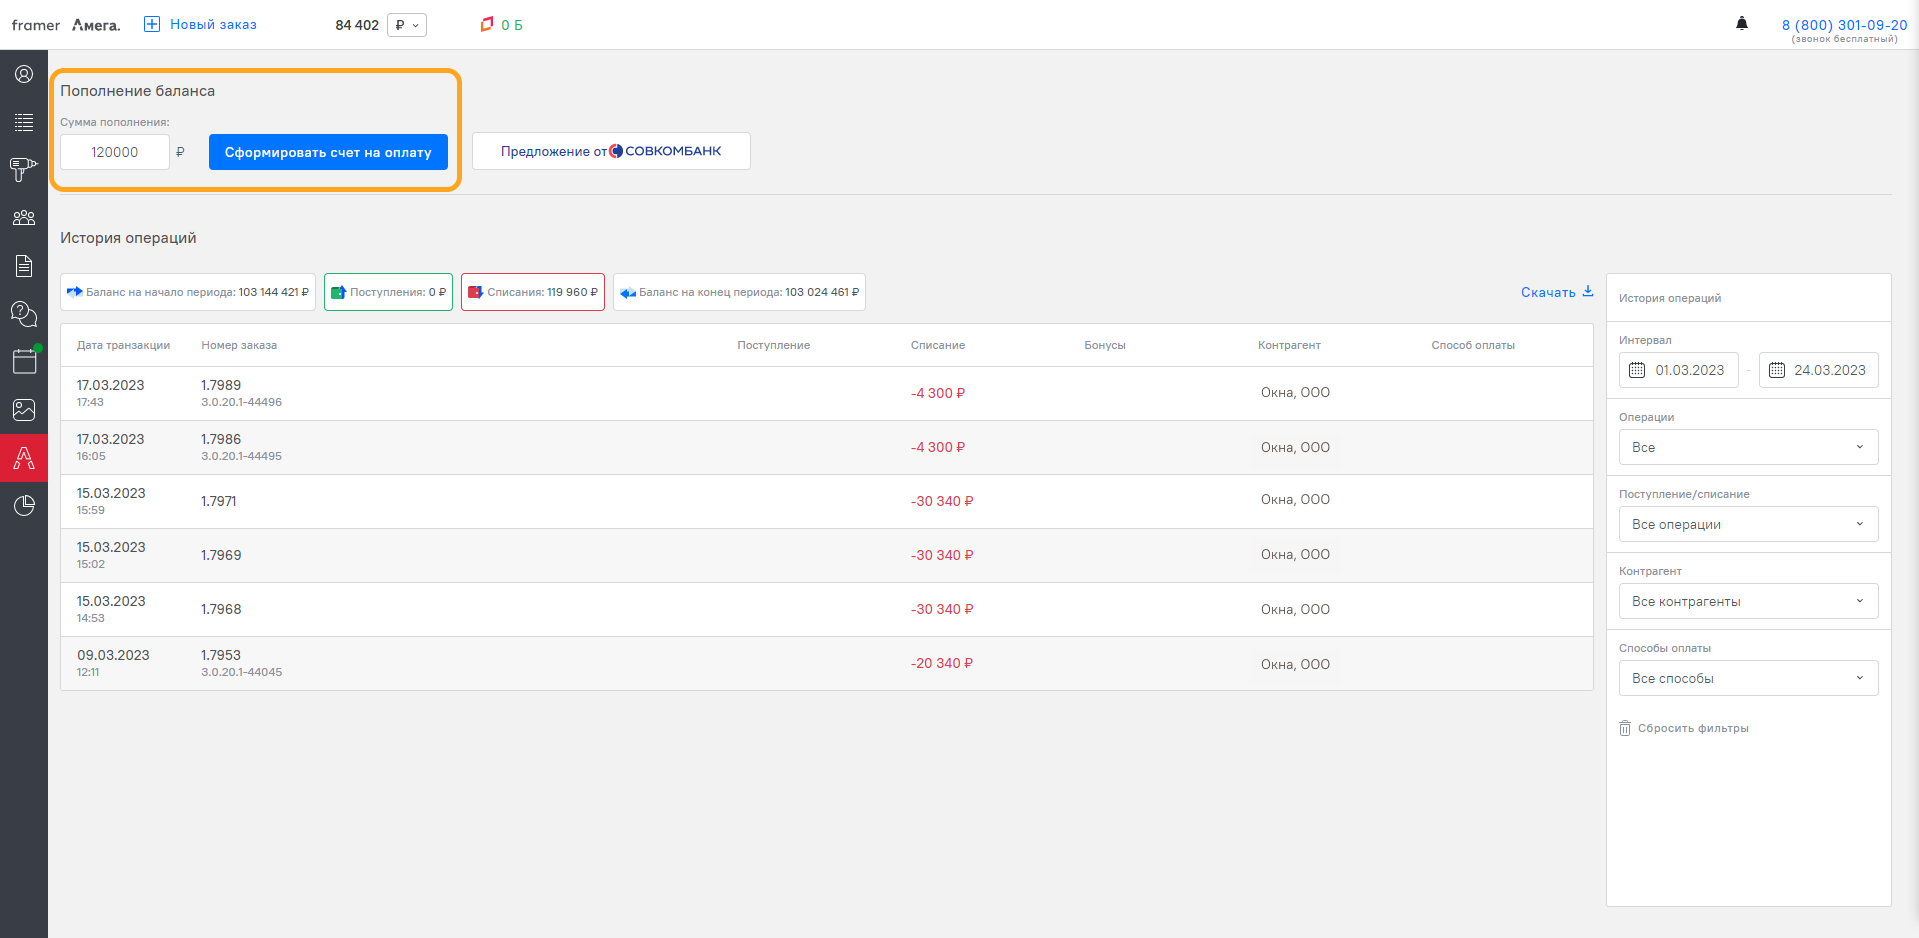Click the Баланс на начало периода badge
Viewport: 1919px width, 938px height.
(188, 292)
